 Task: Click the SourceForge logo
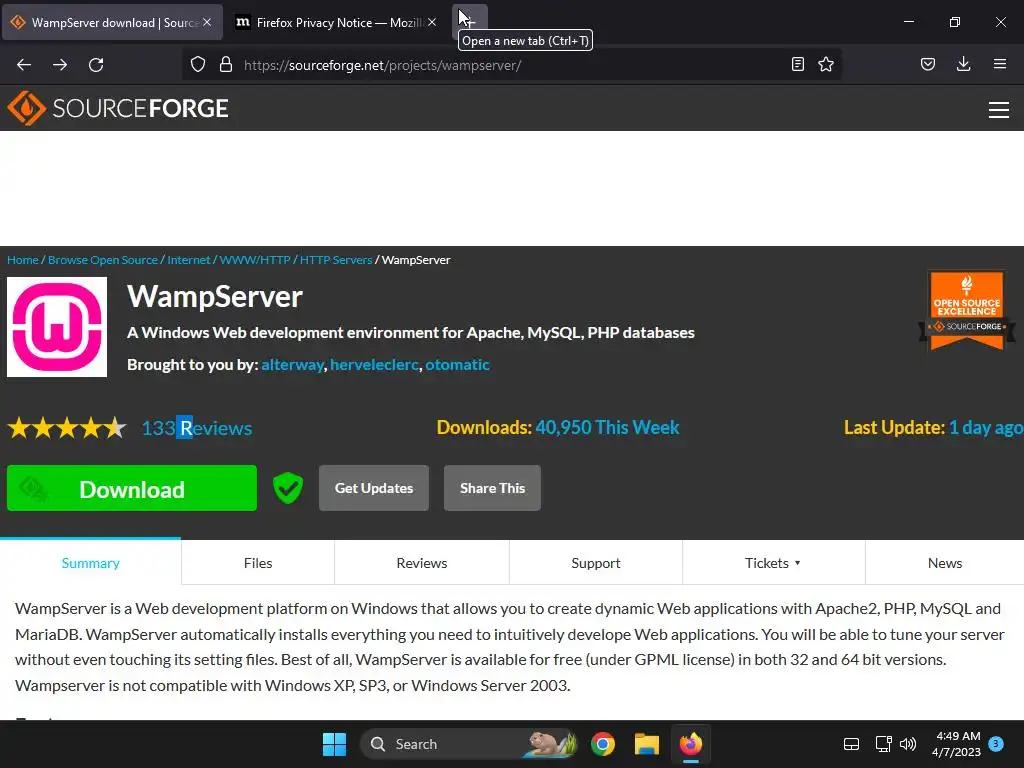[x=118, y=108]
